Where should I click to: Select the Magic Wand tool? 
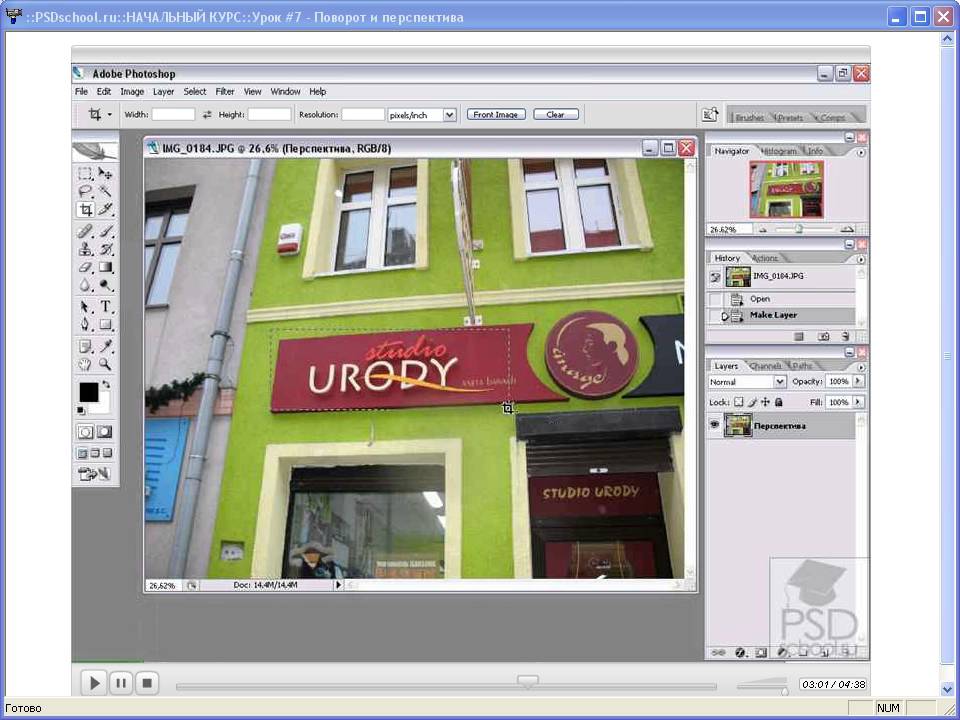coord(105,192)
